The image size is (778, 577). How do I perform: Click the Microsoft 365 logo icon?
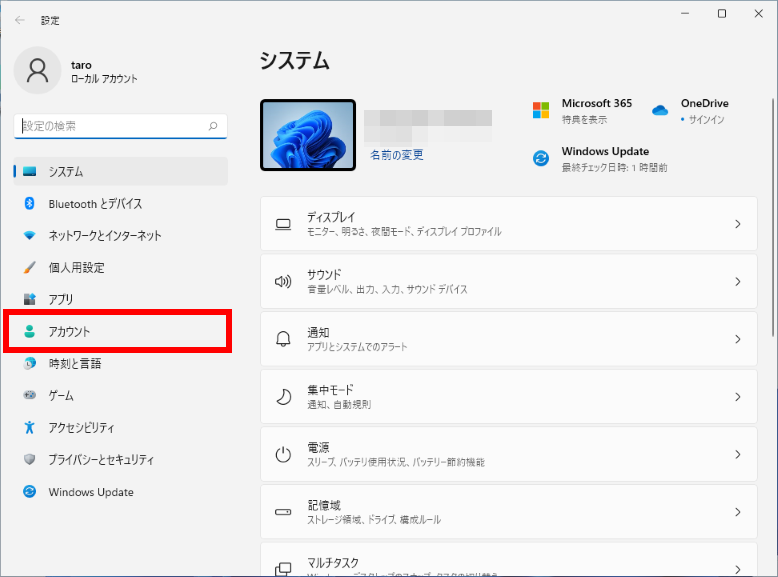tap(541, 110)
